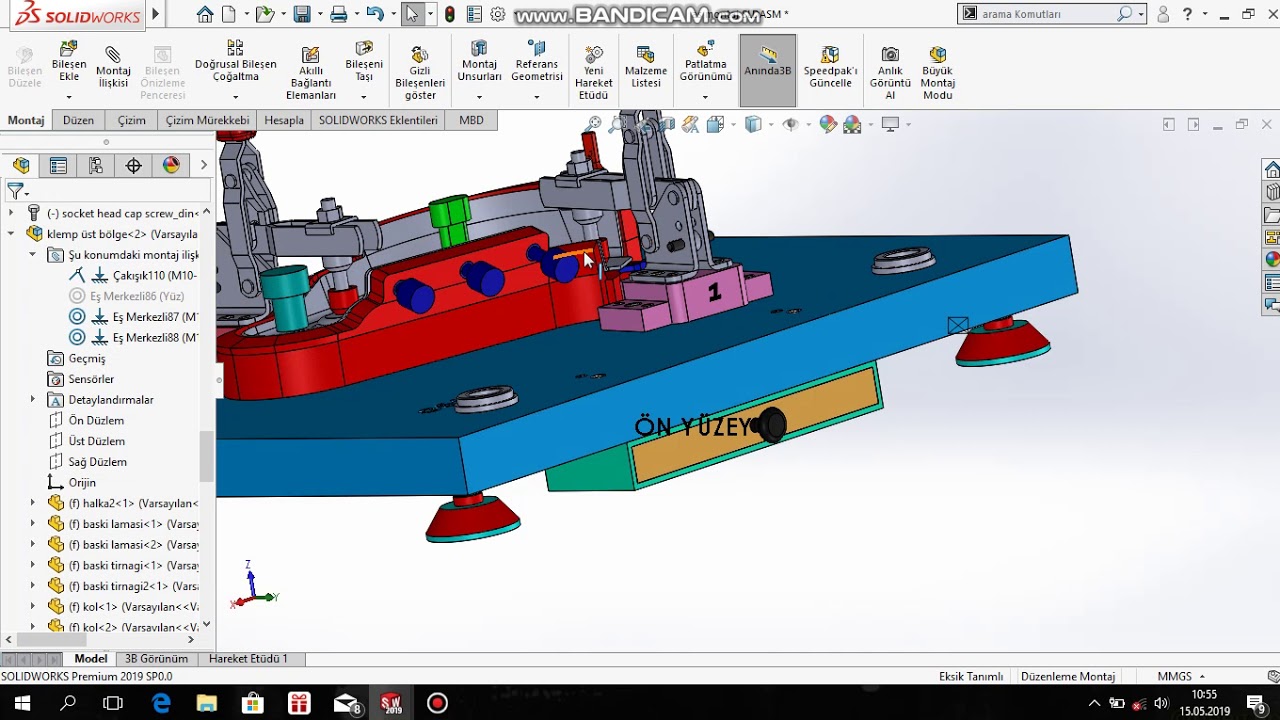Switch to the ConfigurationManager tab icon
Screen dimensions: 1280x720
[x=96, y=165]
